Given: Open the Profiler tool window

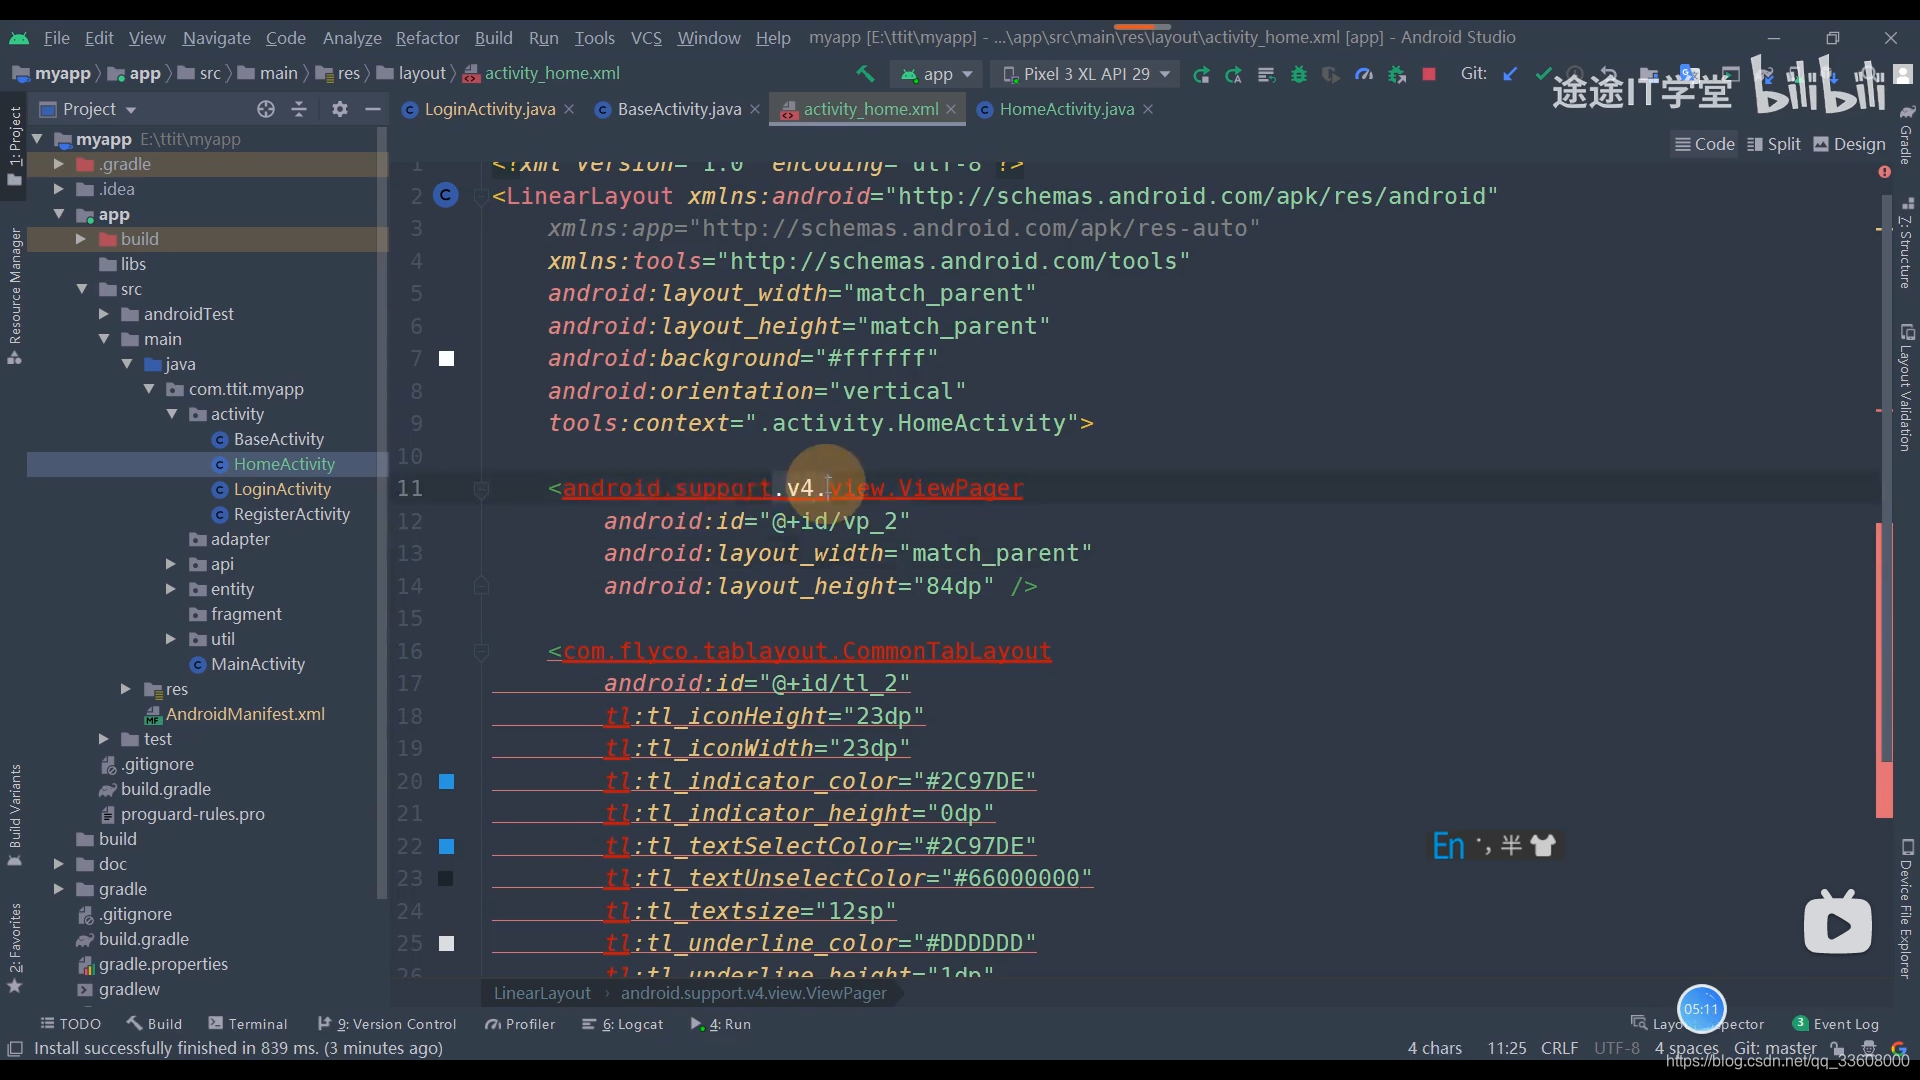Looking at the screenshot, I should click(x=520, y=1024).
